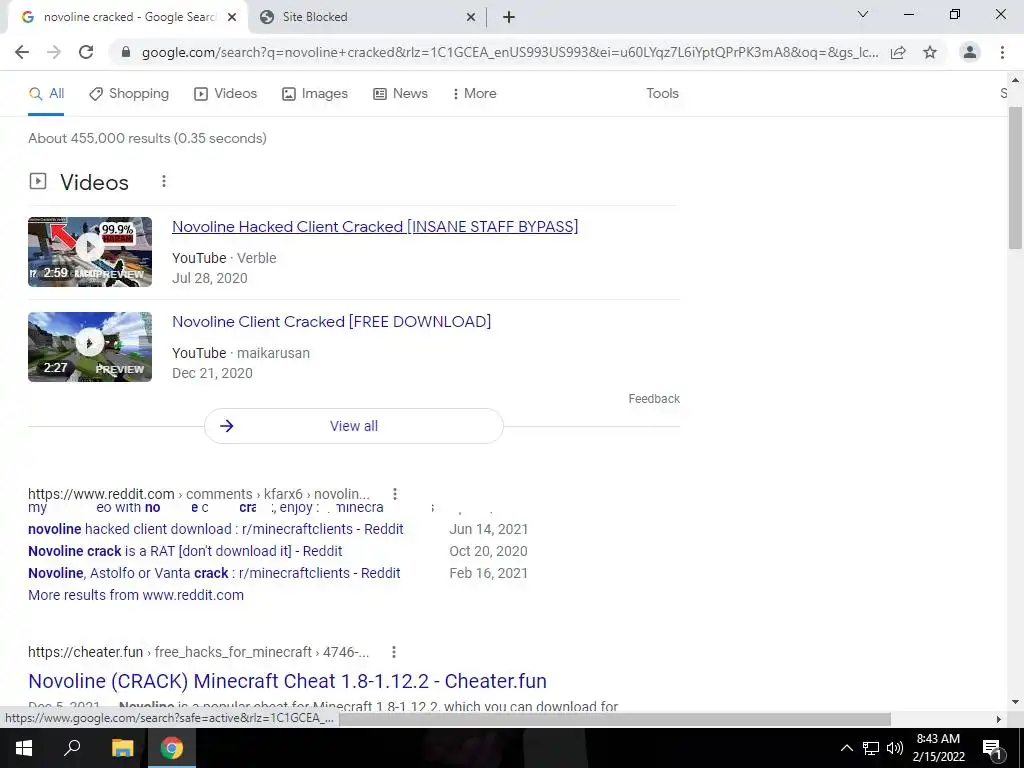Viewport: 1024px width, 768px height.
Task: Click the scroll up arrow on vertical scrollbar
Action: pos(1015,80)
